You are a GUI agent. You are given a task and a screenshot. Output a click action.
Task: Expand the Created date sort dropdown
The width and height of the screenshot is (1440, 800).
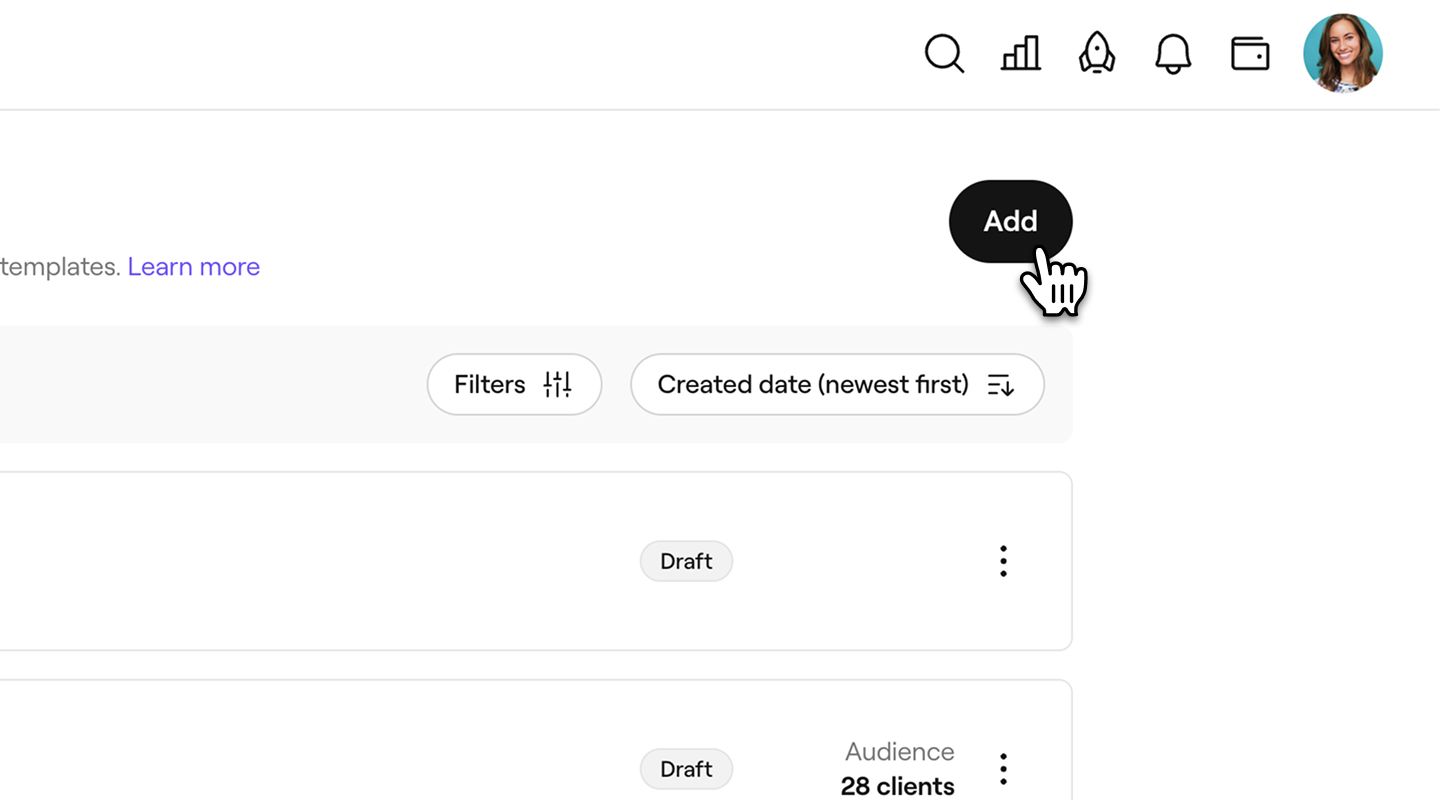point(812,385)
